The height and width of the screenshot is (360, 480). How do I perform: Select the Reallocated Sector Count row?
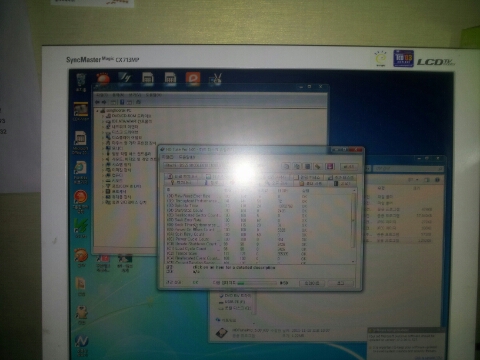coord(259,215)
